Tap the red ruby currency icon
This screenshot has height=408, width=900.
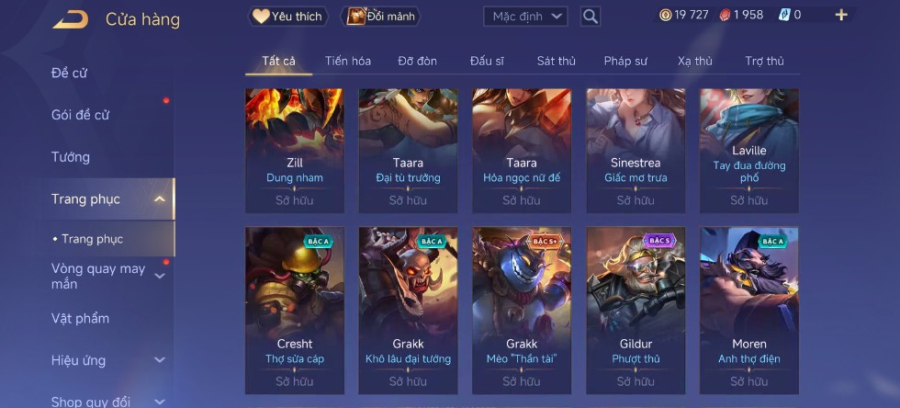[x=726, y=15]
